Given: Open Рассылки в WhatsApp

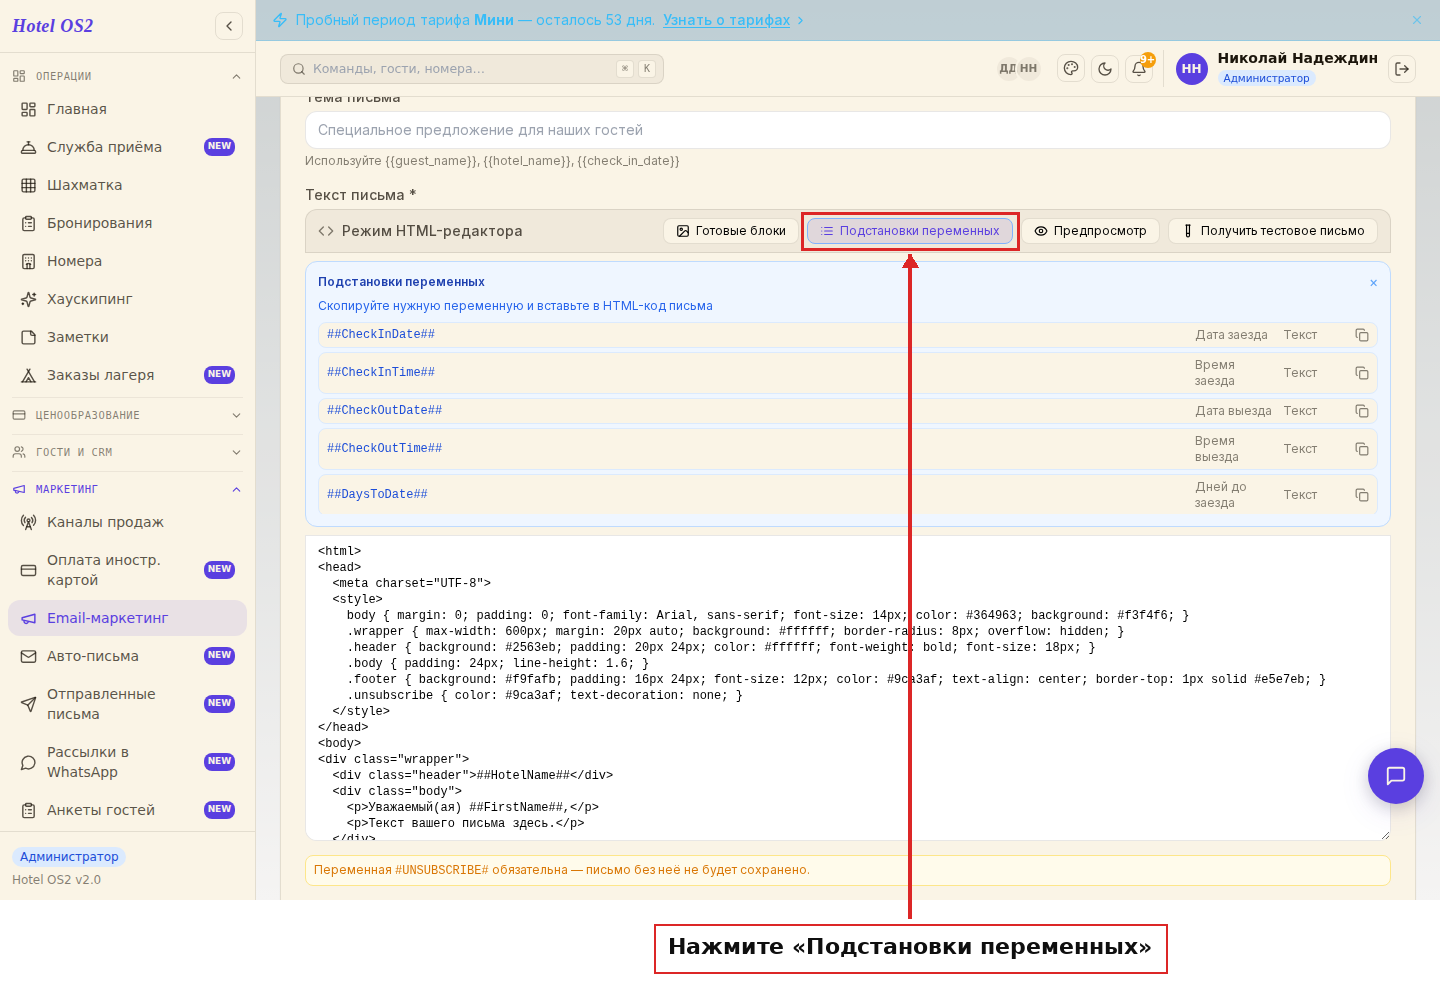Looking at the screenshot, I should coord(127,762).
